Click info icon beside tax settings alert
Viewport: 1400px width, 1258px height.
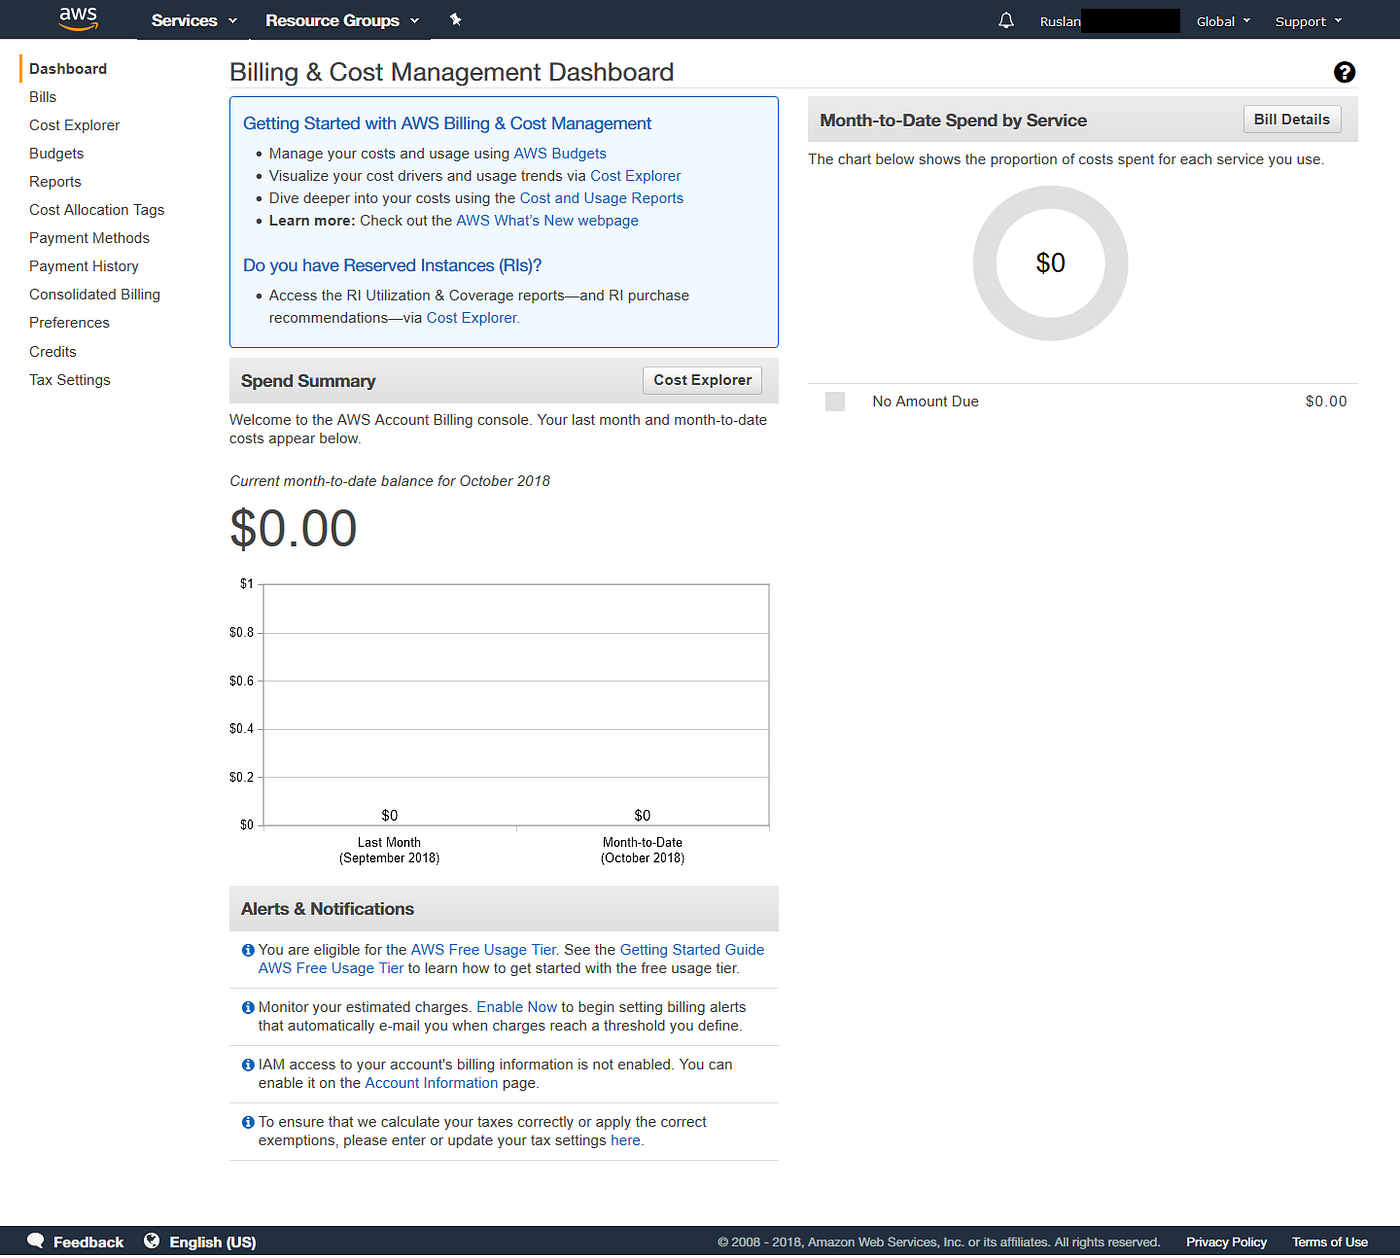click(248, 1123)
